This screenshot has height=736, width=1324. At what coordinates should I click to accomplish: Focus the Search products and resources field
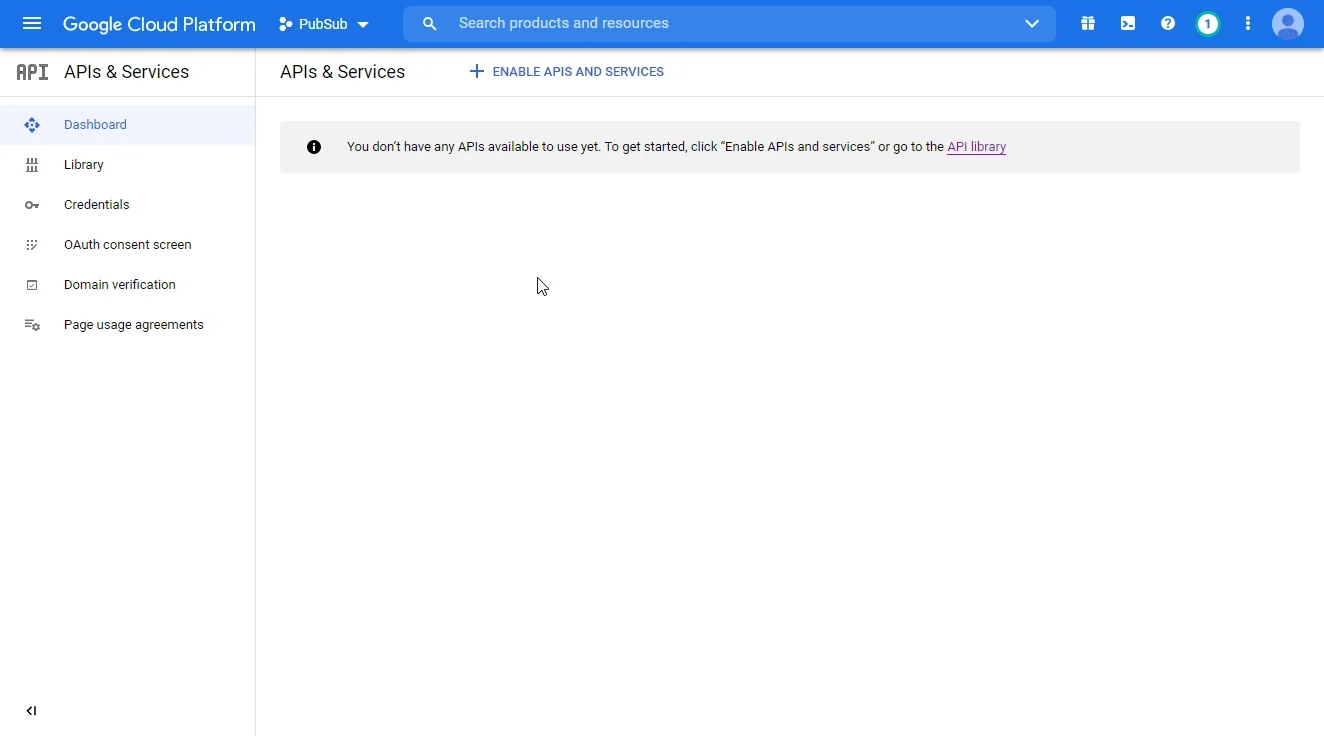(730, 23)
